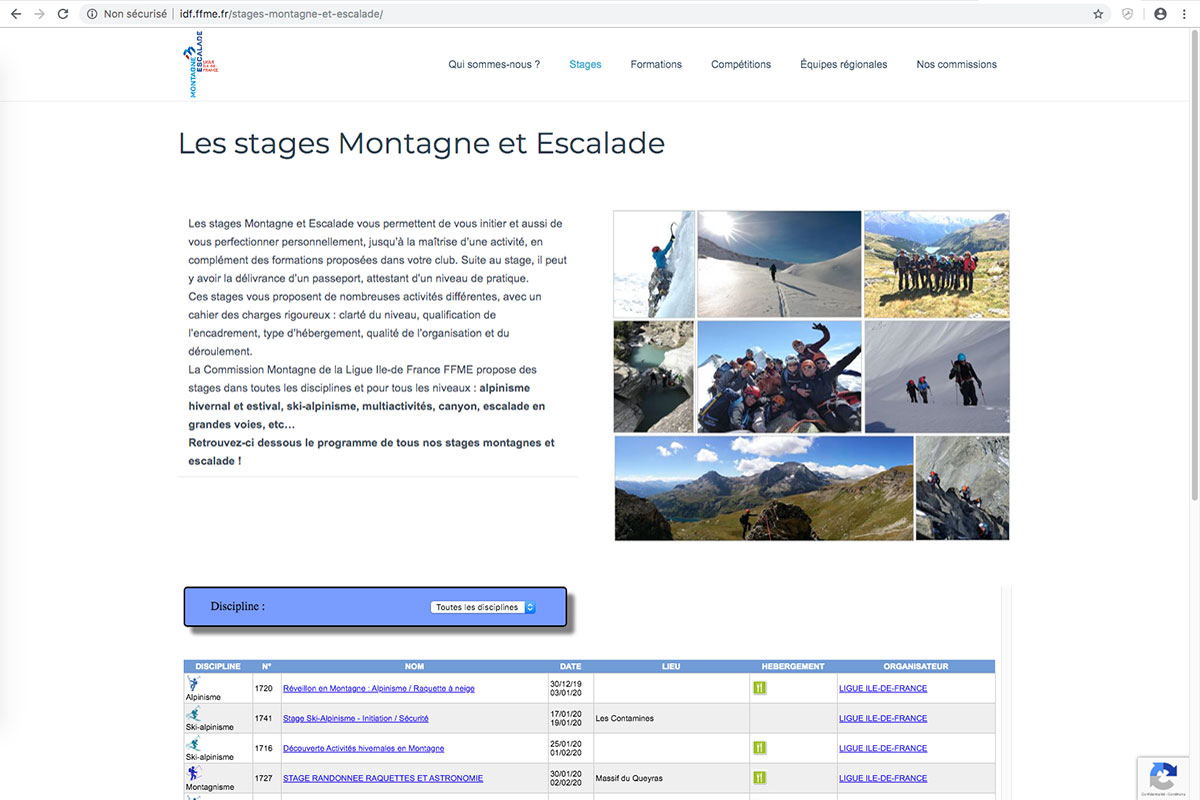This screenshot has height=800, width=1200.
Task: Click the reCAPTCHA badge icon
Action: (1162, 776)
